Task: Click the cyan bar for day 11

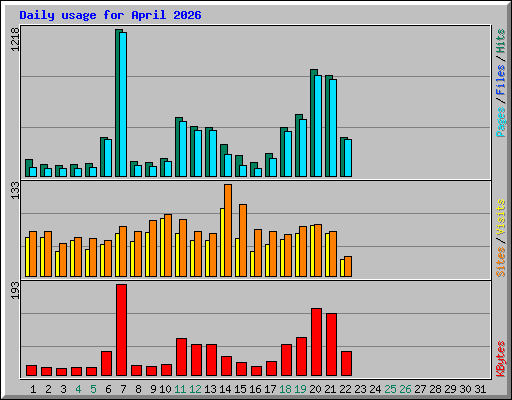Action: coord(183,149)
